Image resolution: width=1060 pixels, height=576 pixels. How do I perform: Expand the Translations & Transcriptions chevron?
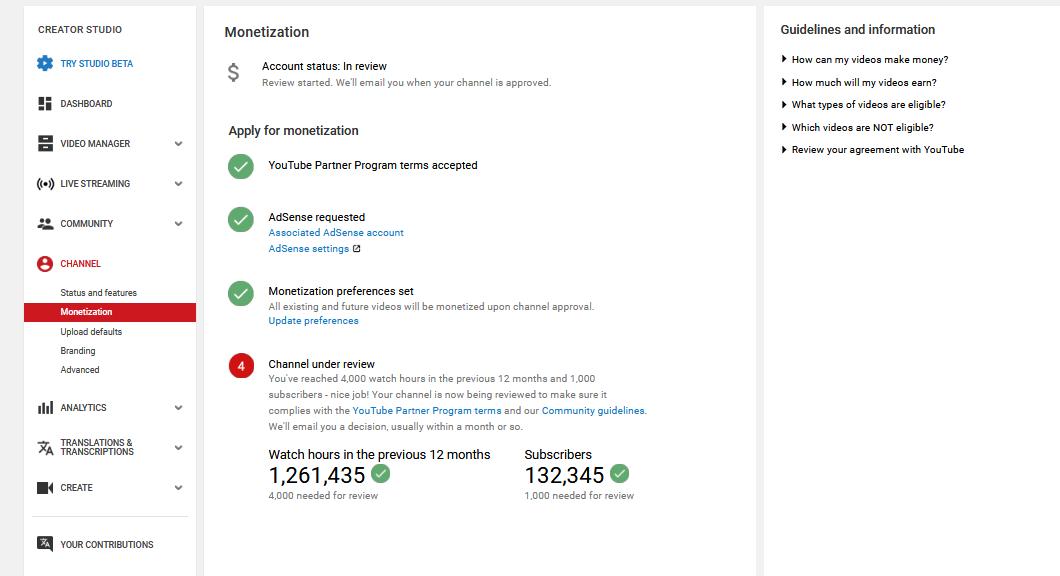pos(178,448)
